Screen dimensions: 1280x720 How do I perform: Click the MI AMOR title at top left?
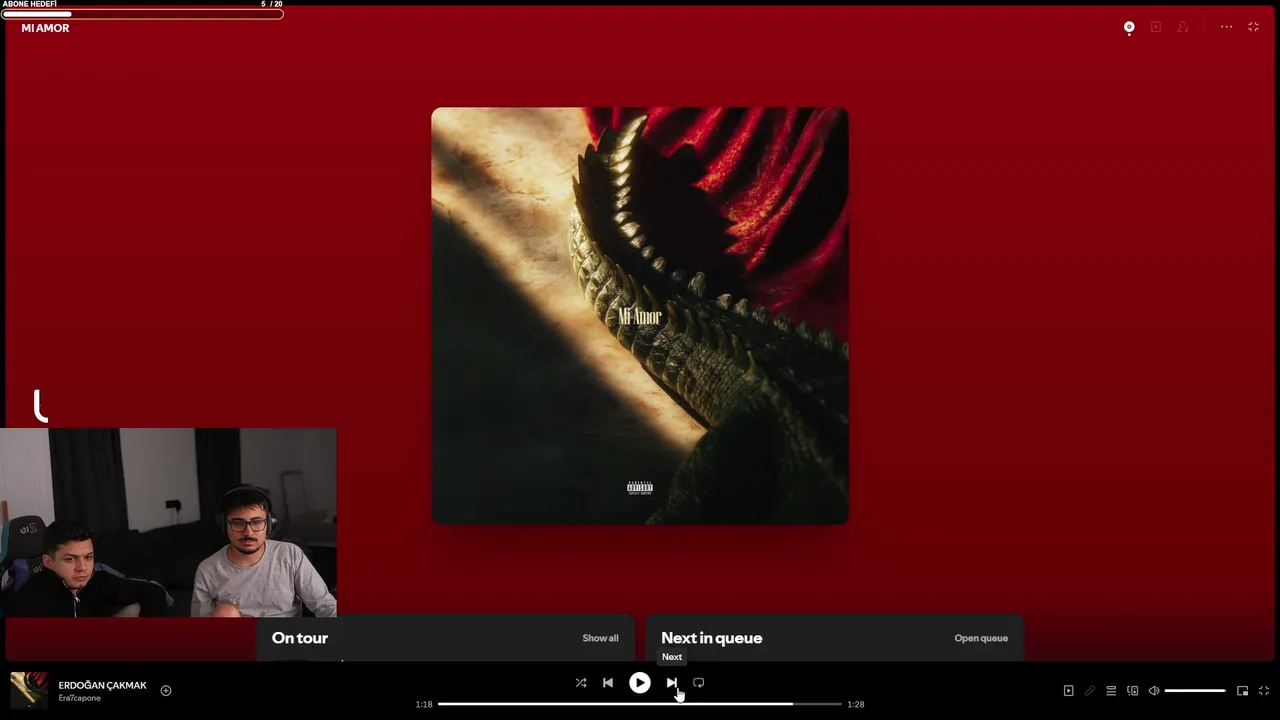point(45,28)
